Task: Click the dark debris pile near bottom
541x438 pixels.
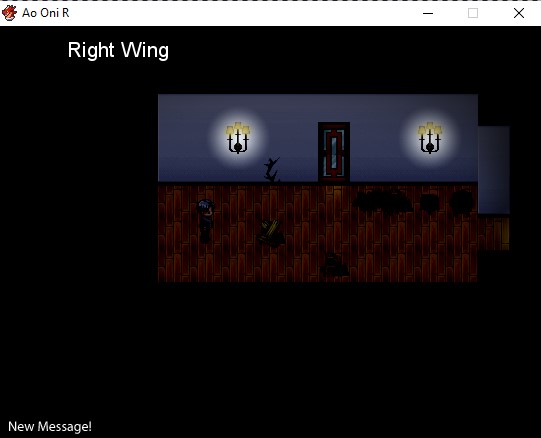Action: pyautogui.click(x=334, y=265)
